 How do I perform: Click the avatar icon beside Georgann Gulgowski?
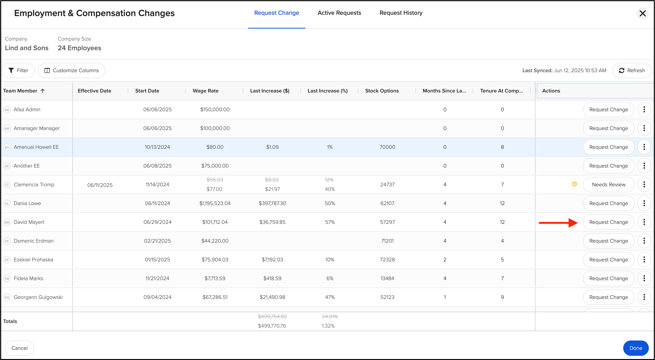7,297
